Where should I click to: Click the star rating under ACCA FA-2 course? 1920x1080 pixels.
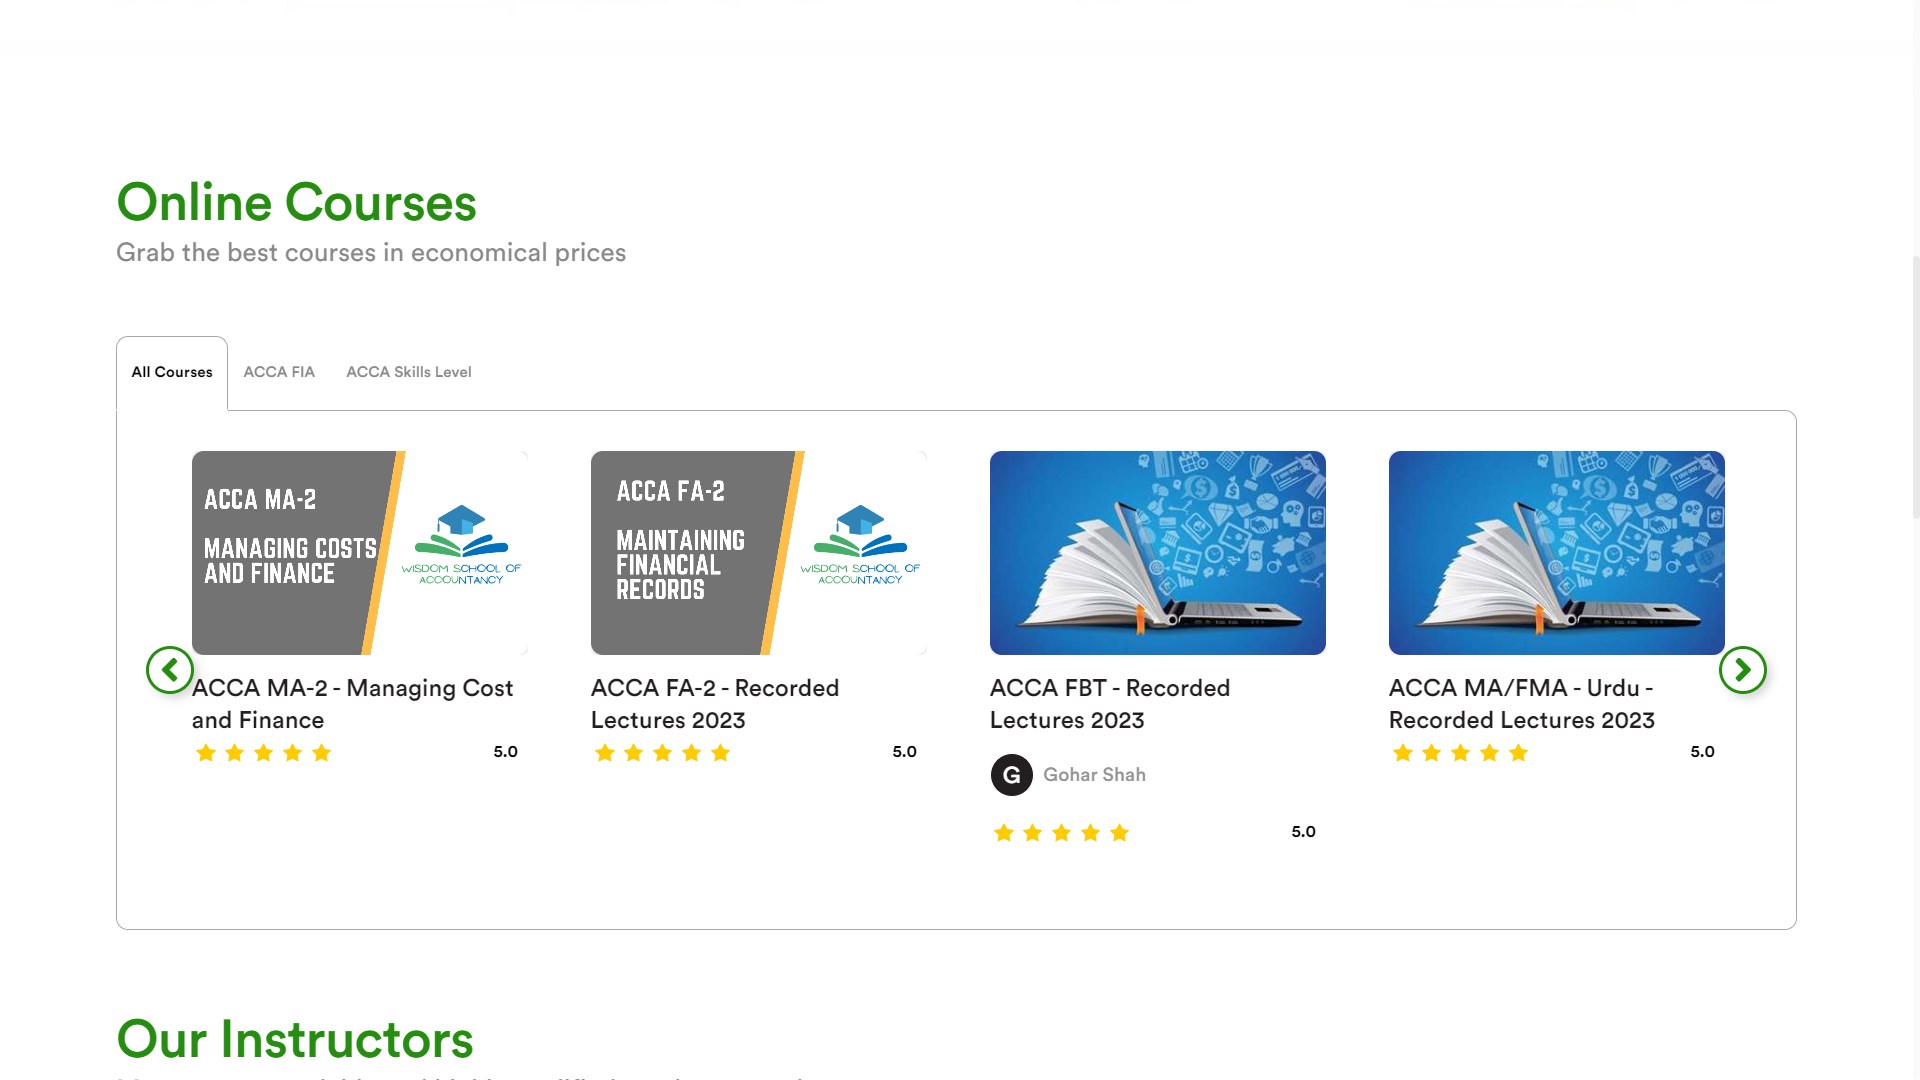click(x=662, y=753)
